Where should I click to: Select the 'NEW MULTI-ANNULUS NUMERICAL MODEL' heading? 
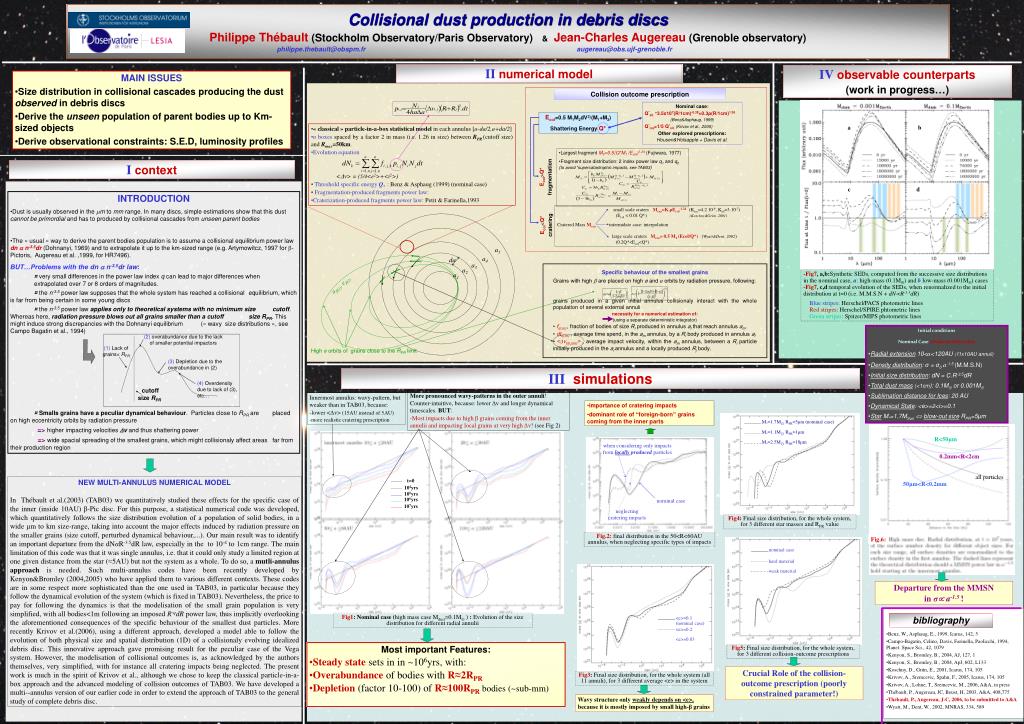(154, 482)
